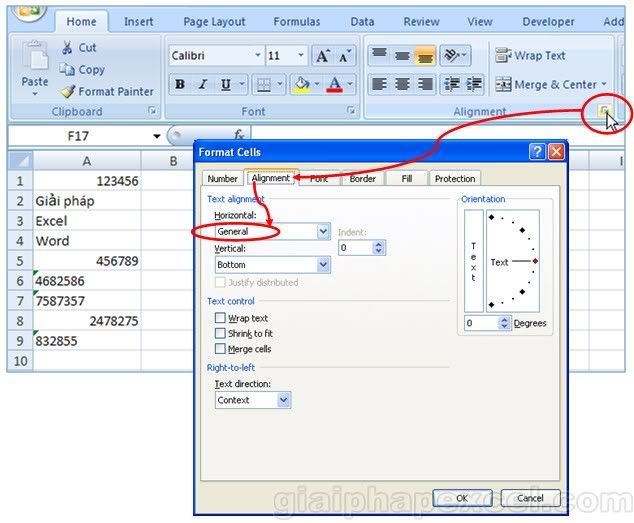
Task: Check the Shrink to fit option
Action: pos(220,333)
